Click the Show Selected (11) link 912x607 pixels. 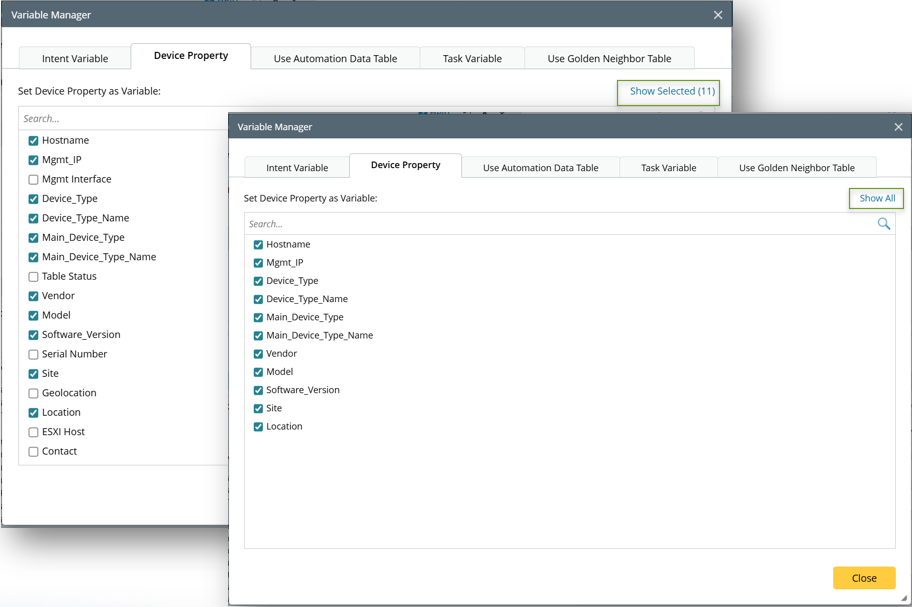(672, 91)
